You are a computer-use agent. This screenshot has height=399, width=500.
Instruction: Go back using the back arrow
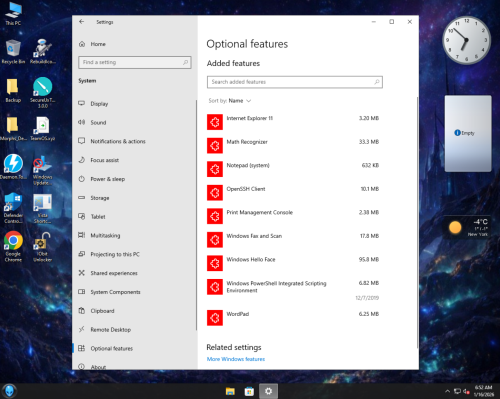click(x=82, y=22)
